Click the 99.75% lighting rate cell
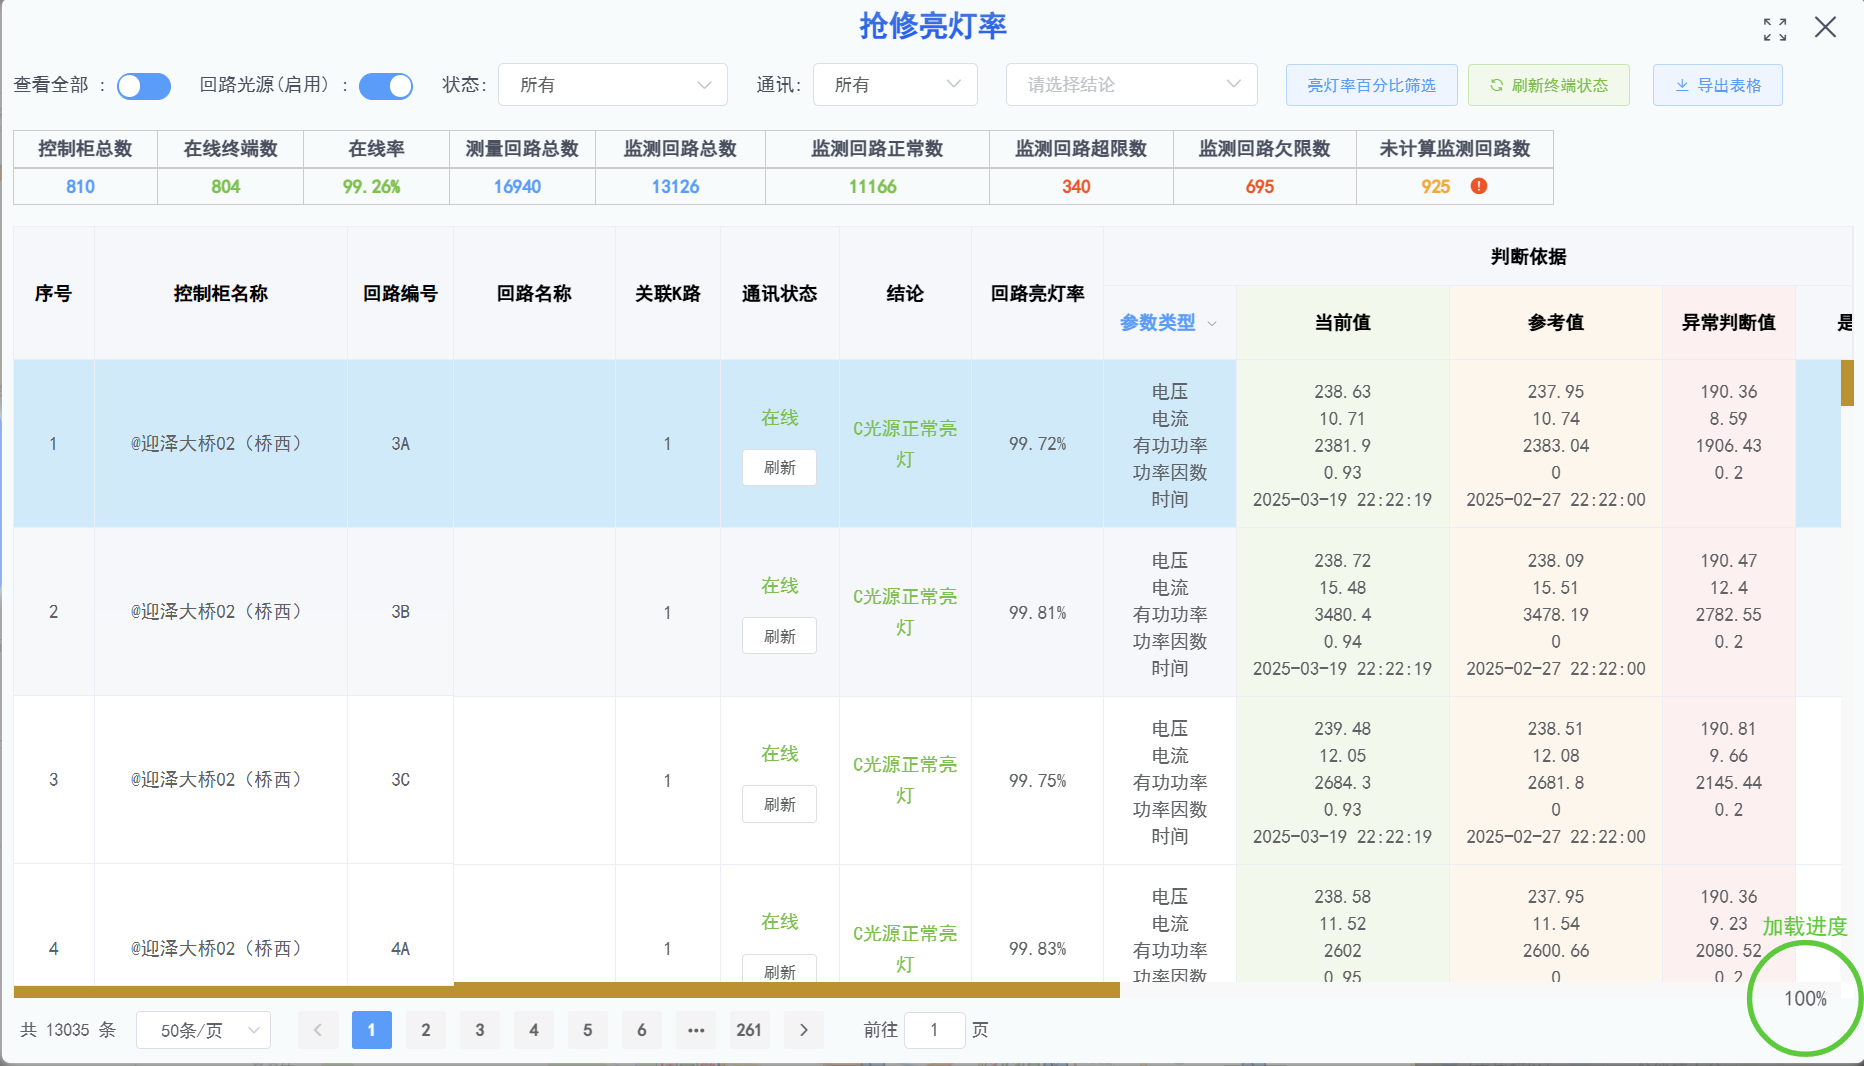The image size is (1864, 1066). point(1037,780)
